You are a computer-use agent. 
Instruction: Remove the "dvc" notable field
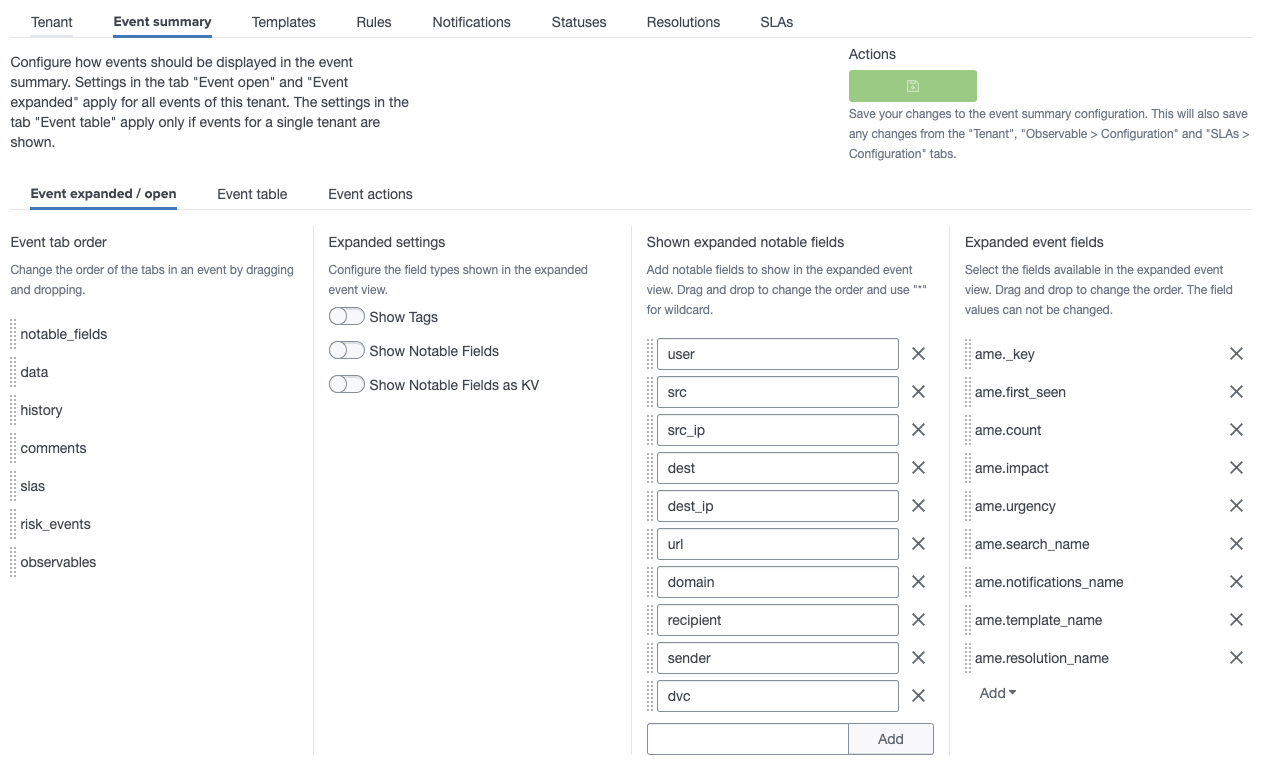click(918, 695)
